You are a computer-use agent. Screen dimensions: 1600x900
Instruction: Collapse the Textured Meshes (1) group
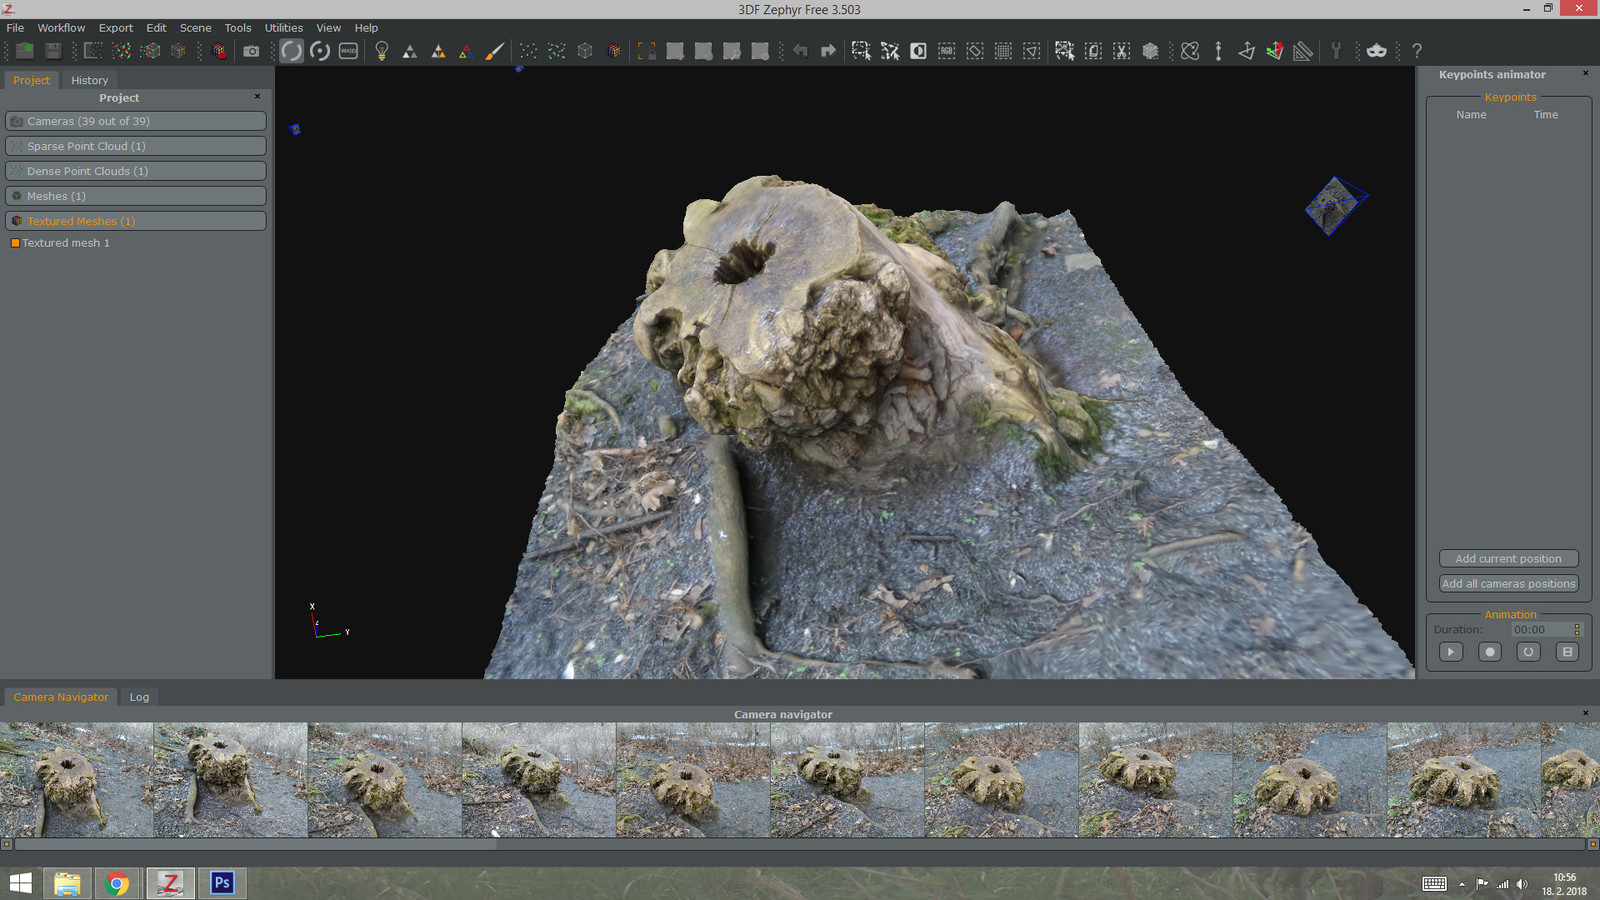(x=135, y=220)
